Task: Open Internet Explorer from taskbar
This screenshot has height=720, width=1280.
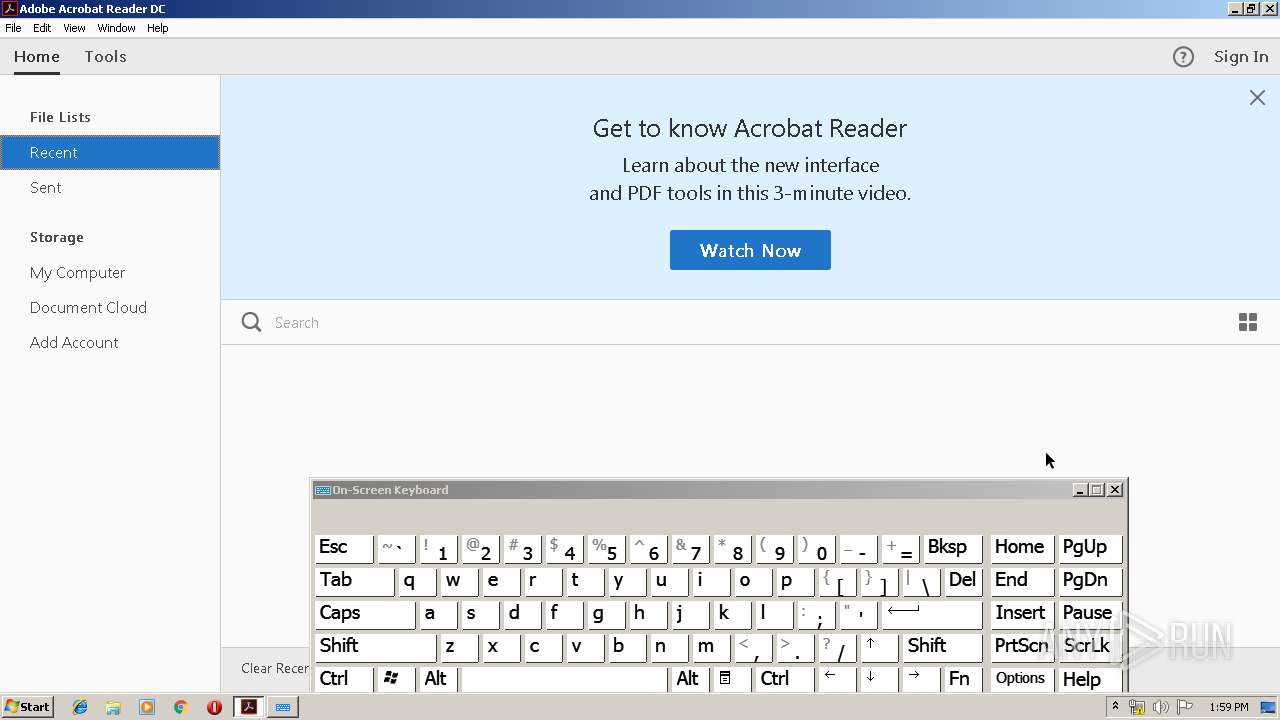Action: pos(80,707)
